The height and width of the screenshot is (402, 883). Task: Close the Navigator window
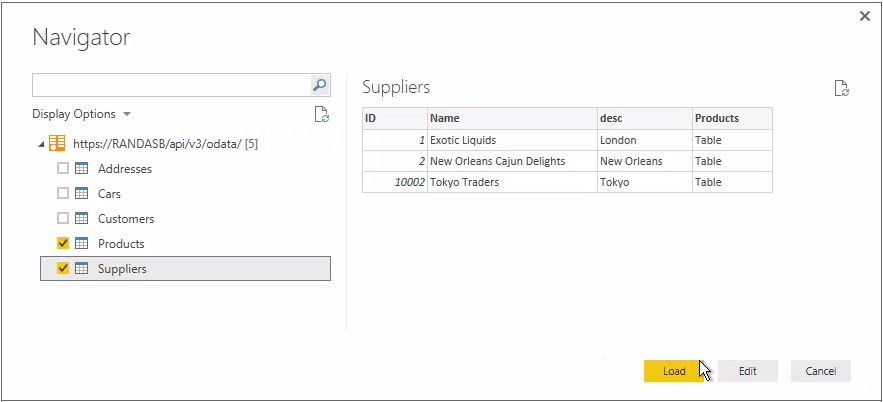click(864, 16)
